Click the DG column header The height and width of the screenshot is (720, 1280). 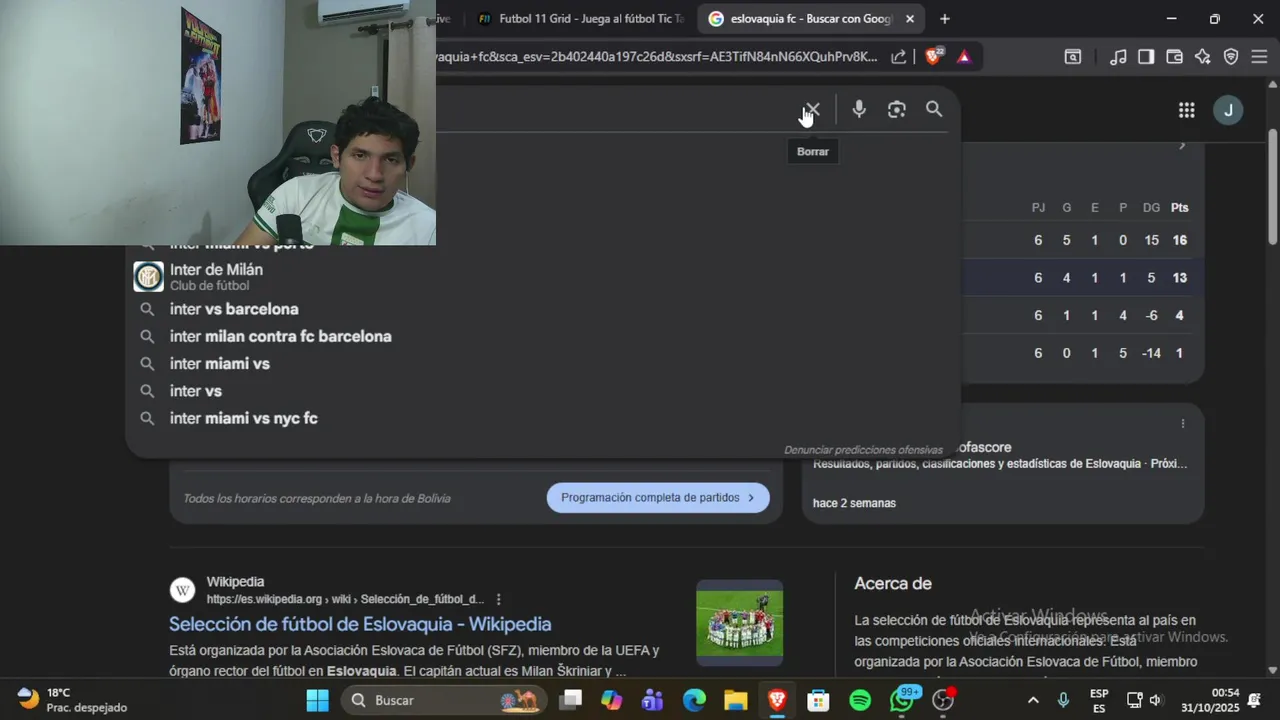click(1151, 207)
